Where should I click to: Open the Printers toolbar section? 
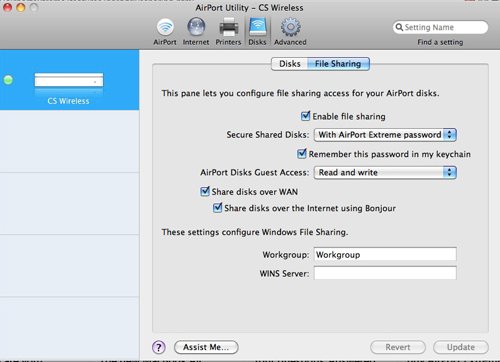pos(228,32)
